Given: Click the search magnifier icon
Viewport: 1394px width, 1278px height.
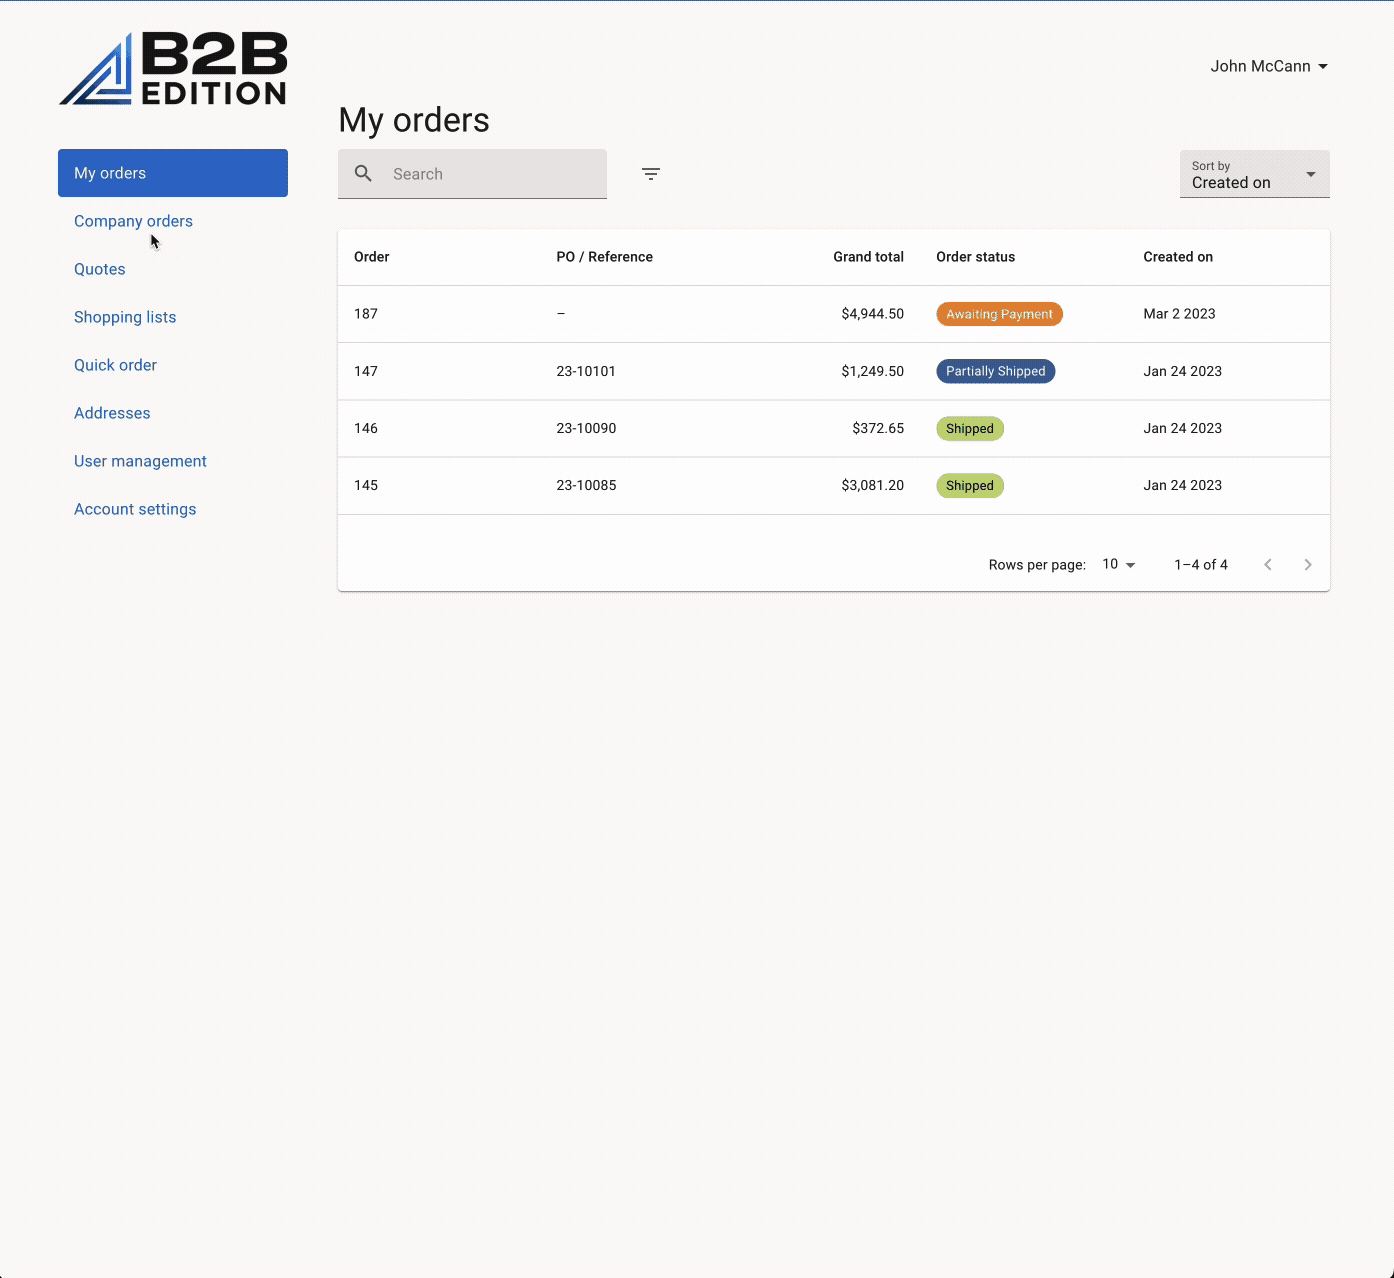Looking at the screenshot, I should (x=363, y=173).
